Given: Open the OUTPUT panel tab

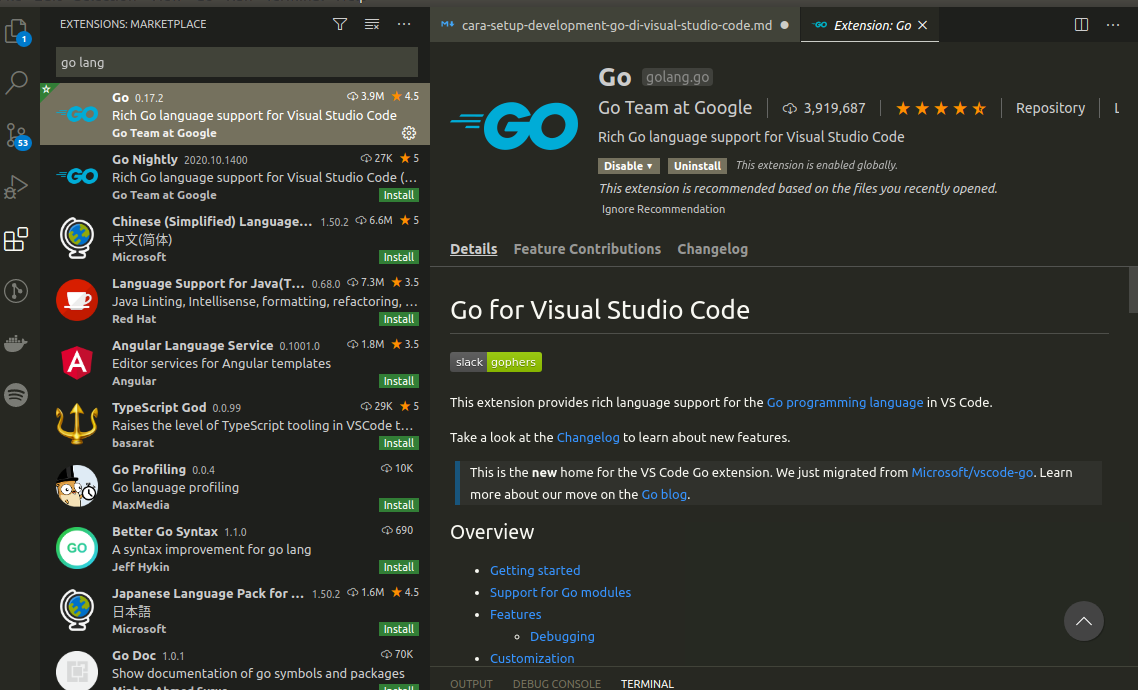Looking at the screenshot, I should coord(471,683).
